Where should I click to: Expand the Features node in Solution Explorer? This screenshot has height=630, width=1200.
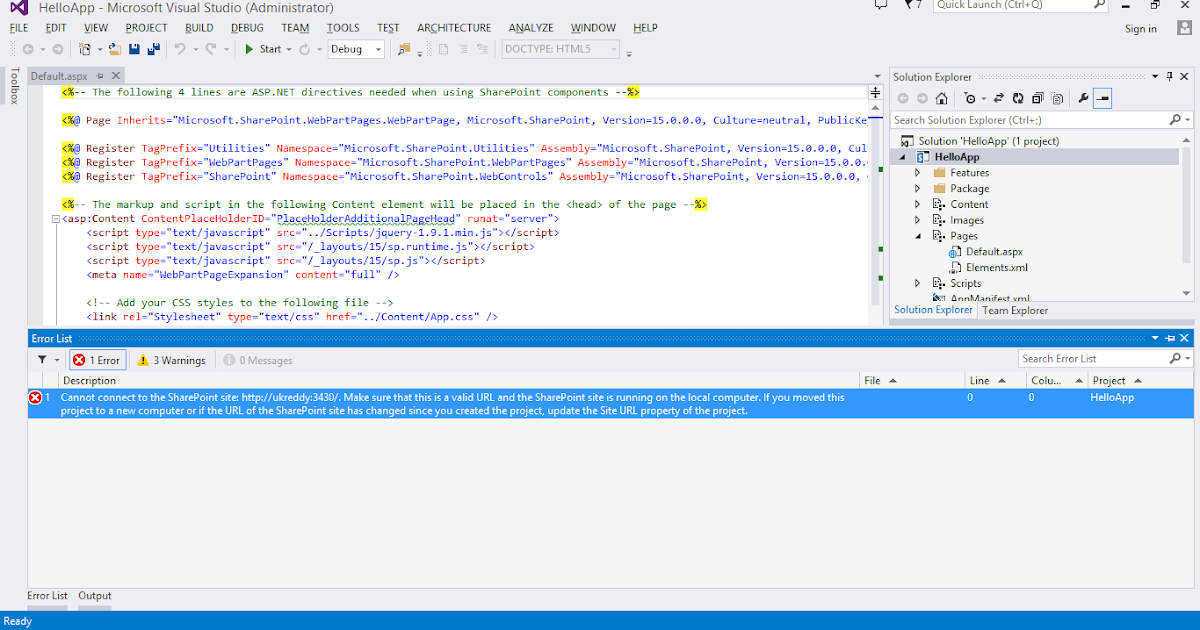(x=917, y=172)
